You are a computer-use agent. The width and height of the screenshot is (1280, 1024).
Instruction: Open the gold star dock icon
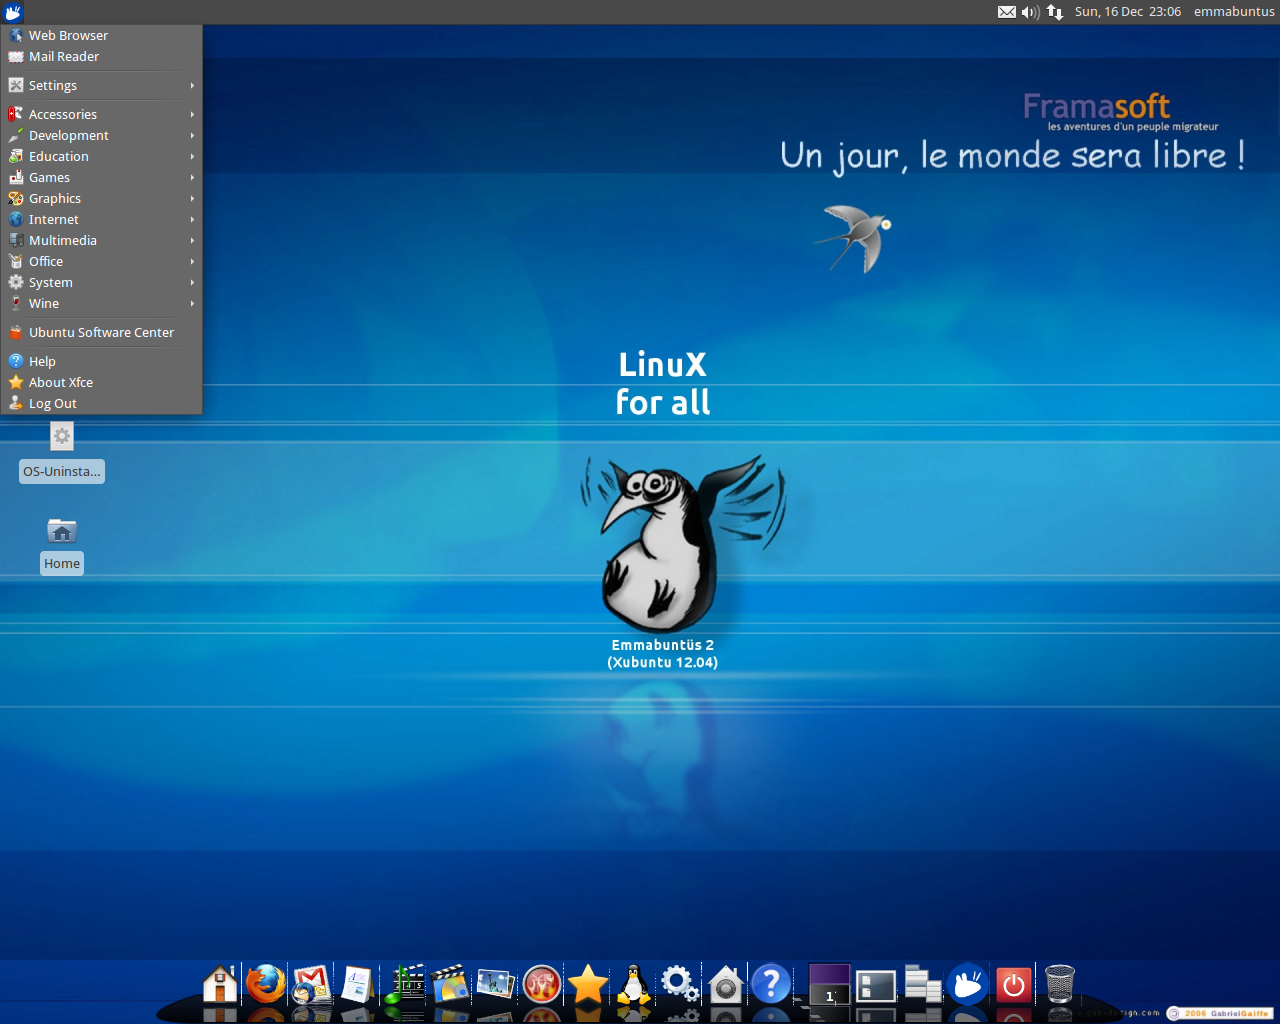(588, 984)
